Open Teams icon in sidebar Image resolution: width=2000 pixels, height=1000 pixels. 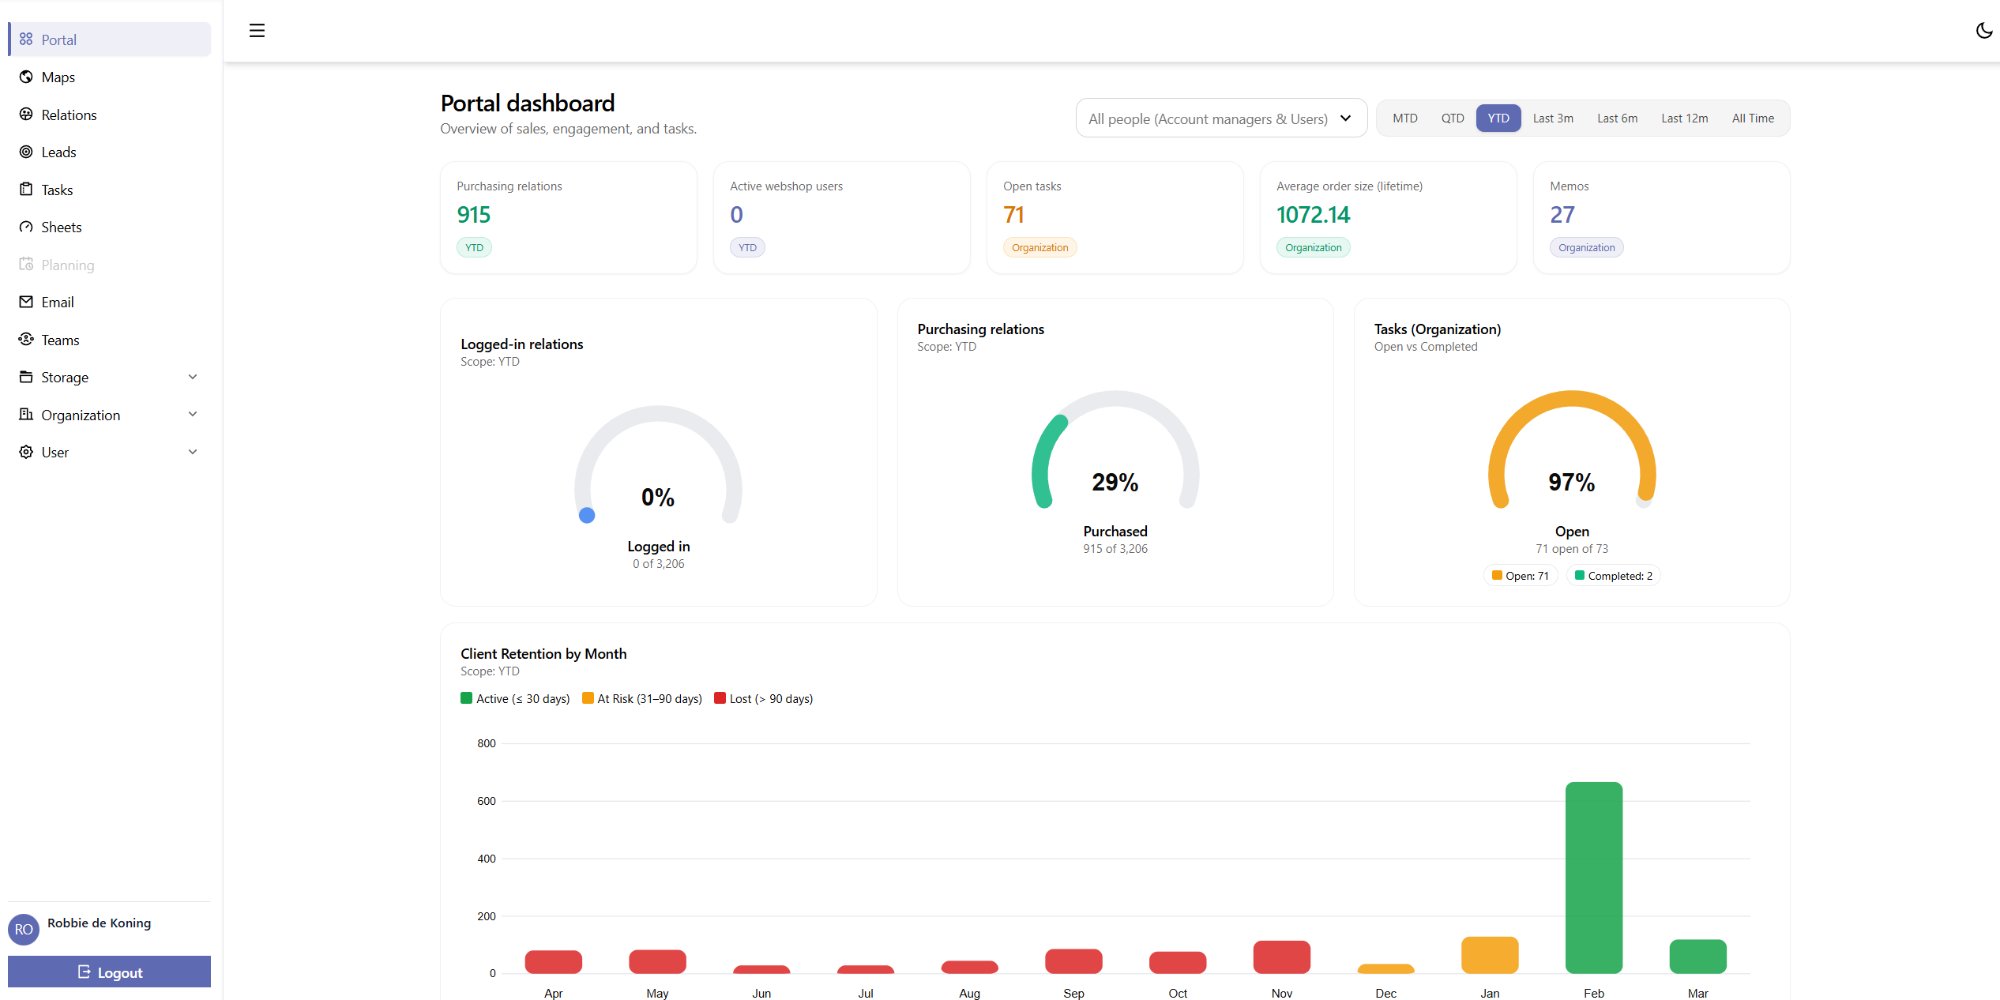pos(26,340)
